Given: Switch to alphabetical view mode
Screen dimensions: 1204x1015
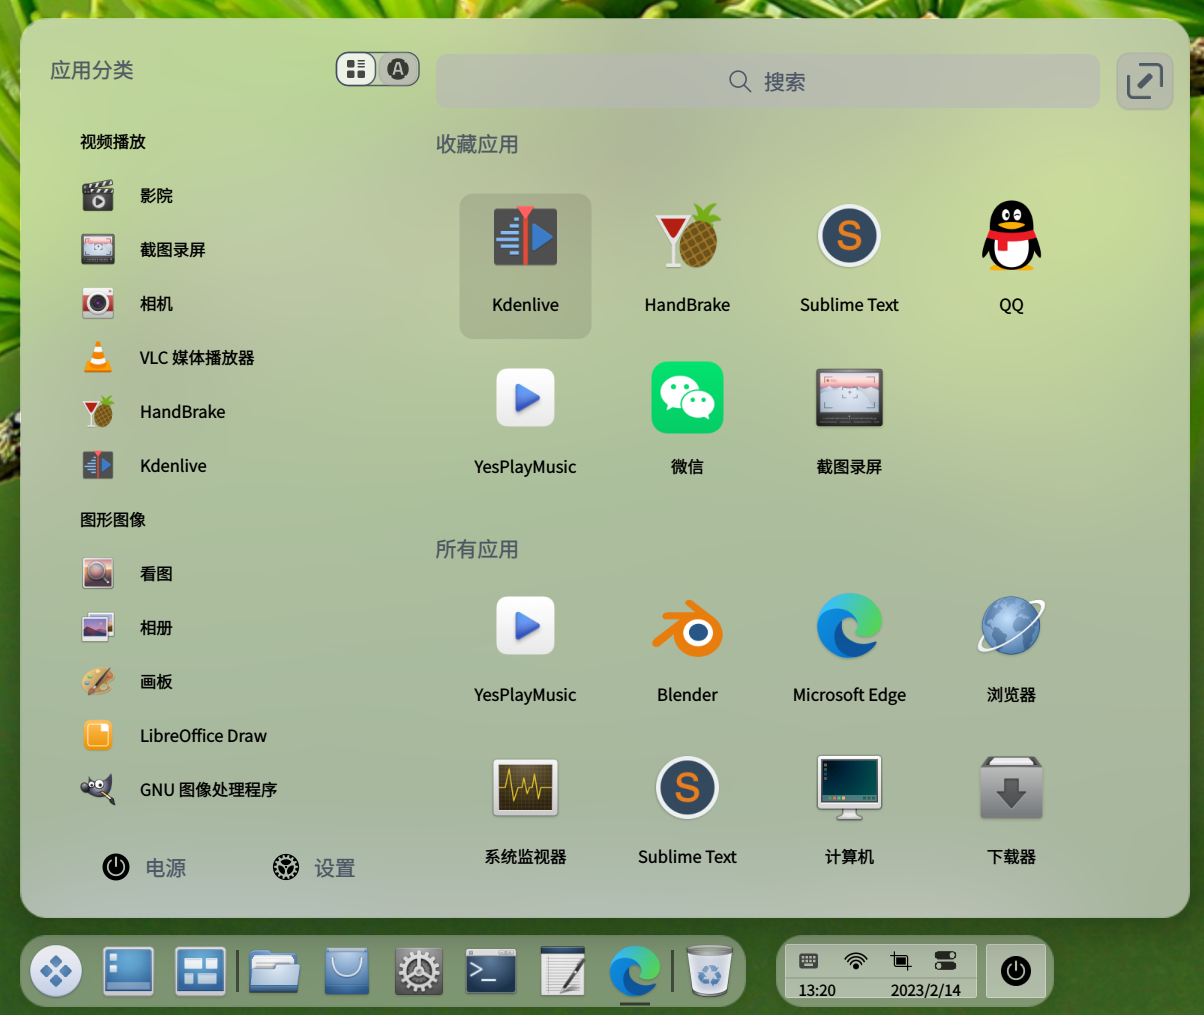Looking at the screenshot, I should pos(398,69).
